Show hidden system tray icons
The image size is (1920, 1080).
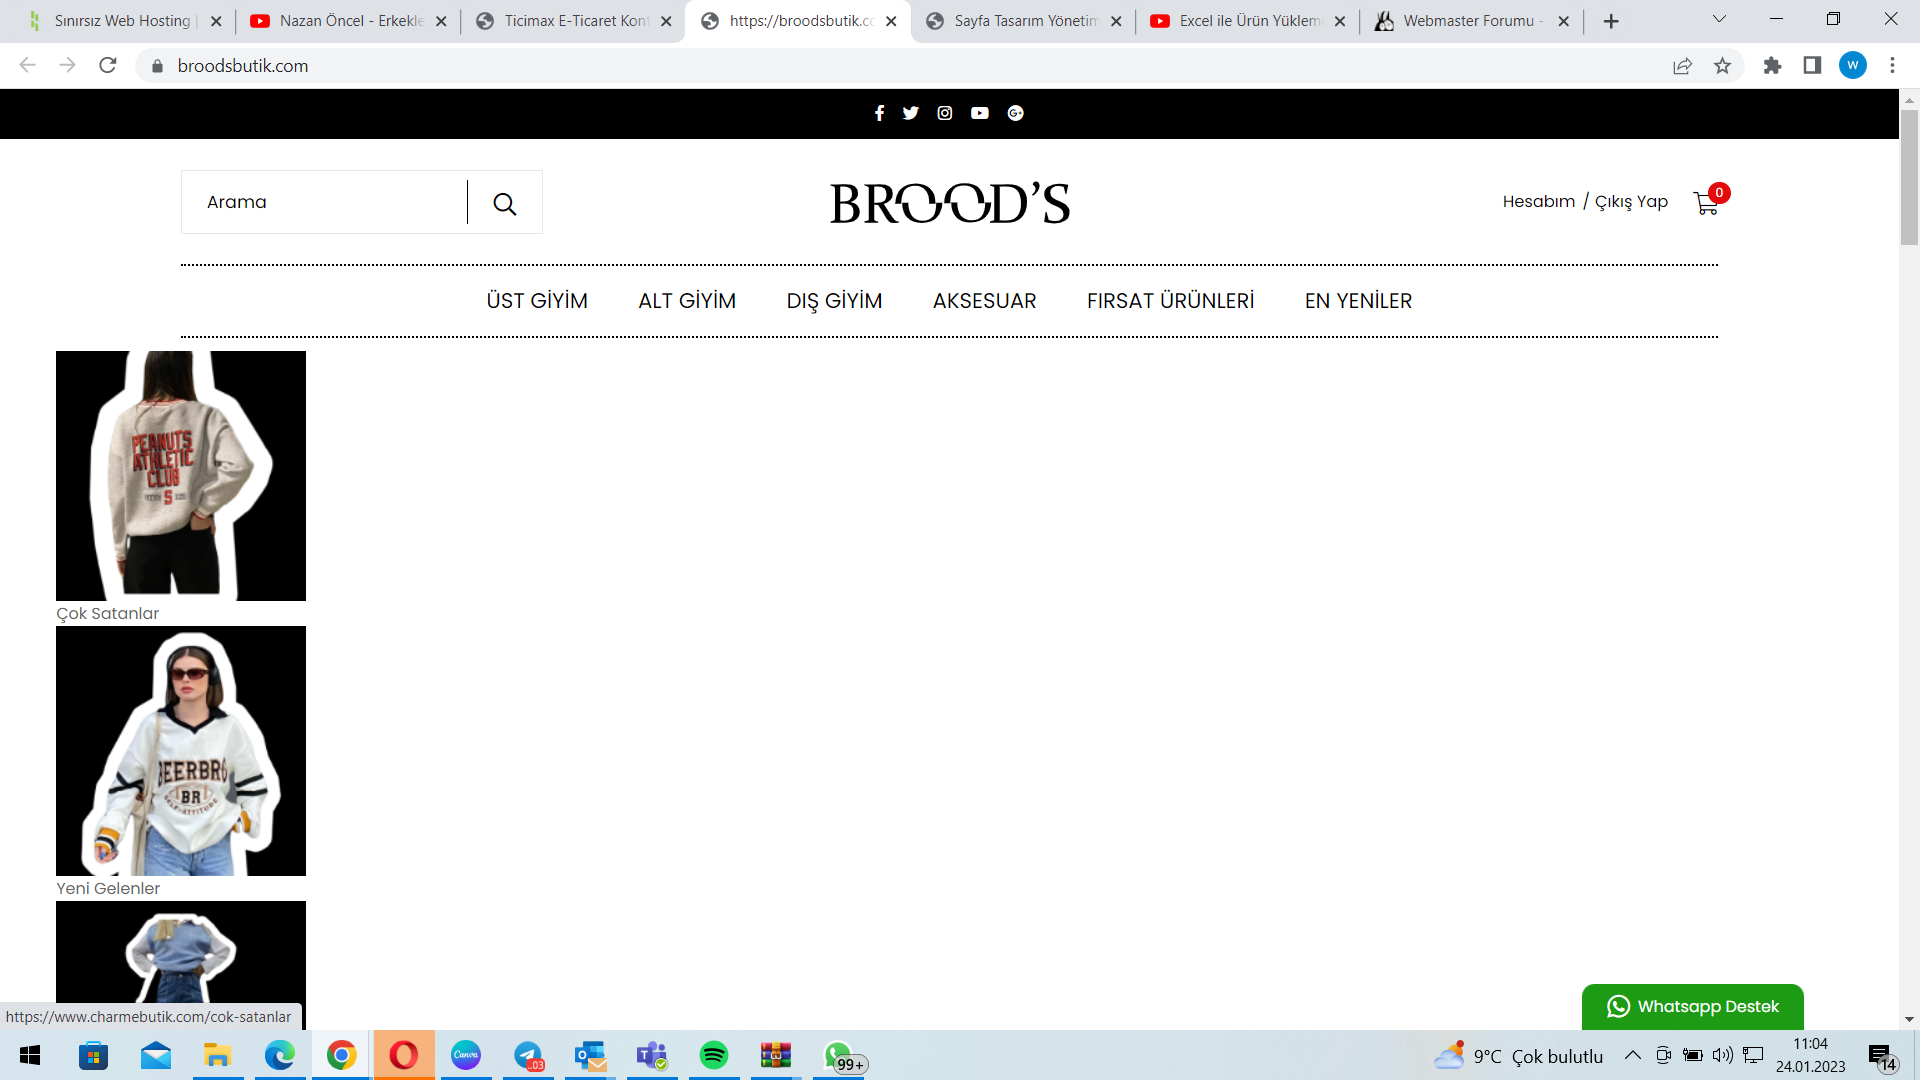(x=1632, y=1055)
